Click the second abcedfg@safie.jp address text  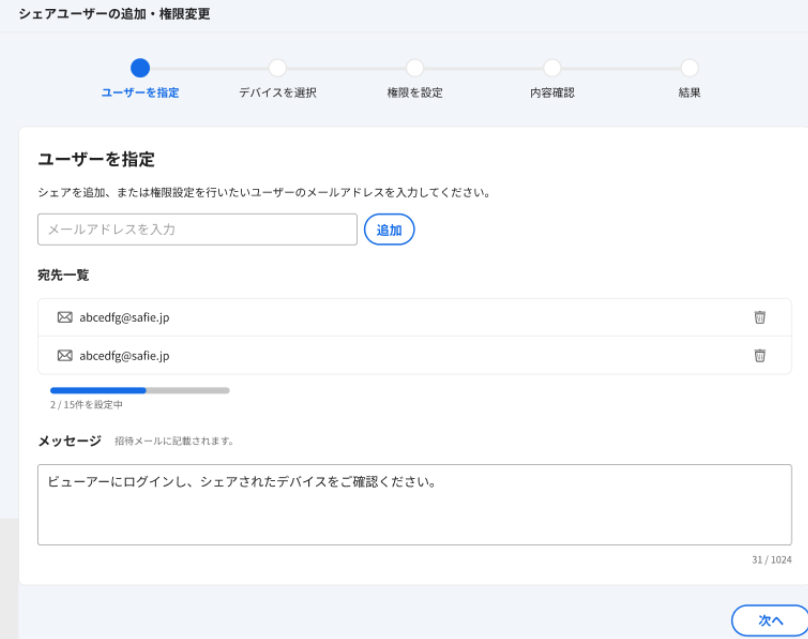[124, 356]
